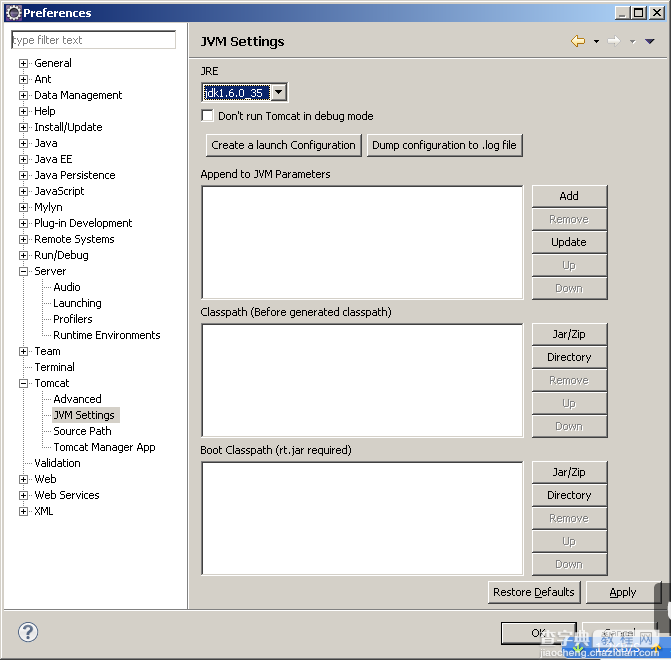Click Add for JVM Parameters
This screenshot has width=671, height=660.
tap(569, 196)
